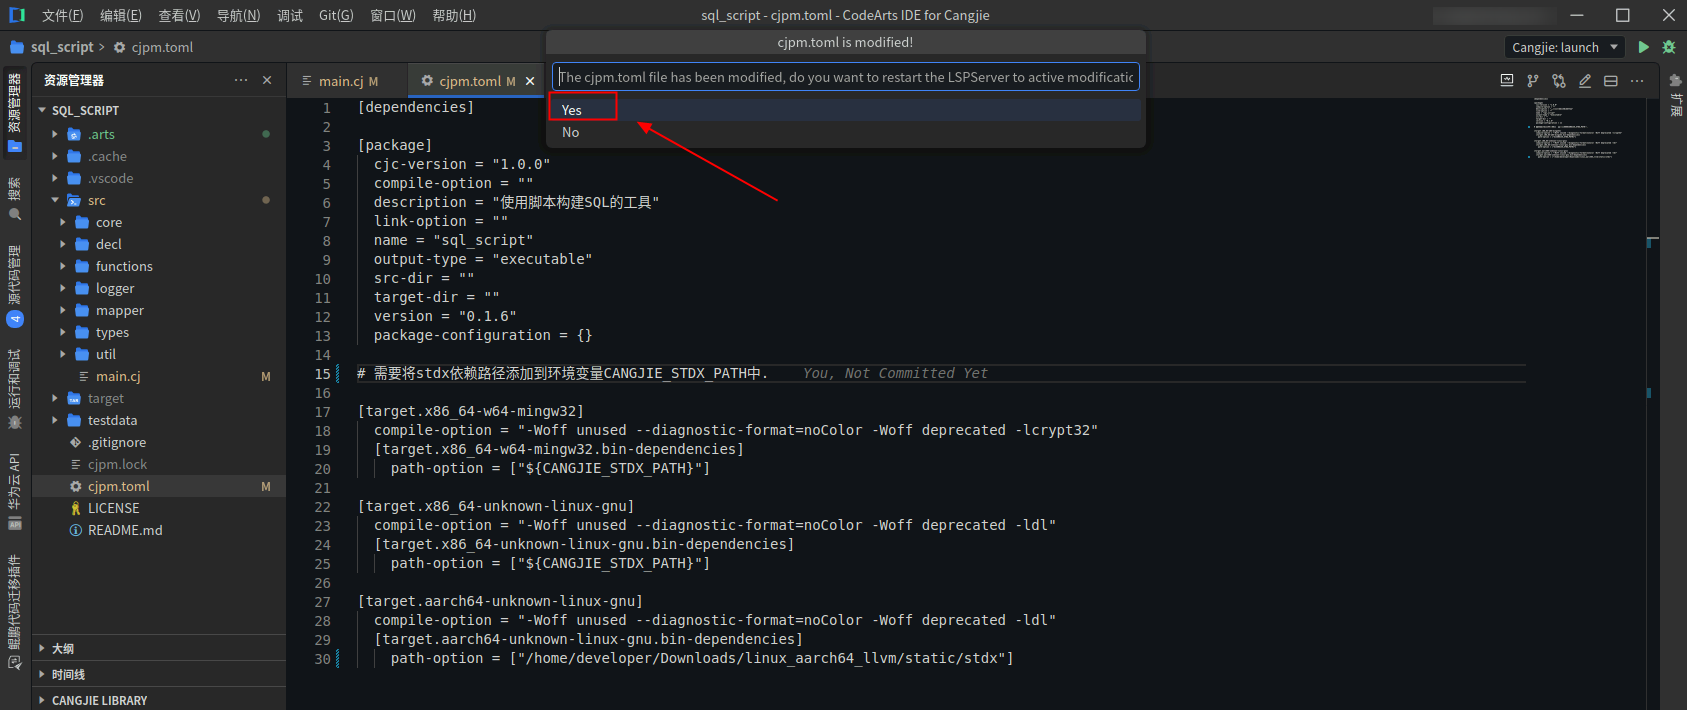Expand the decl folder
The image size is (1687, 710).
coord(63,244)
